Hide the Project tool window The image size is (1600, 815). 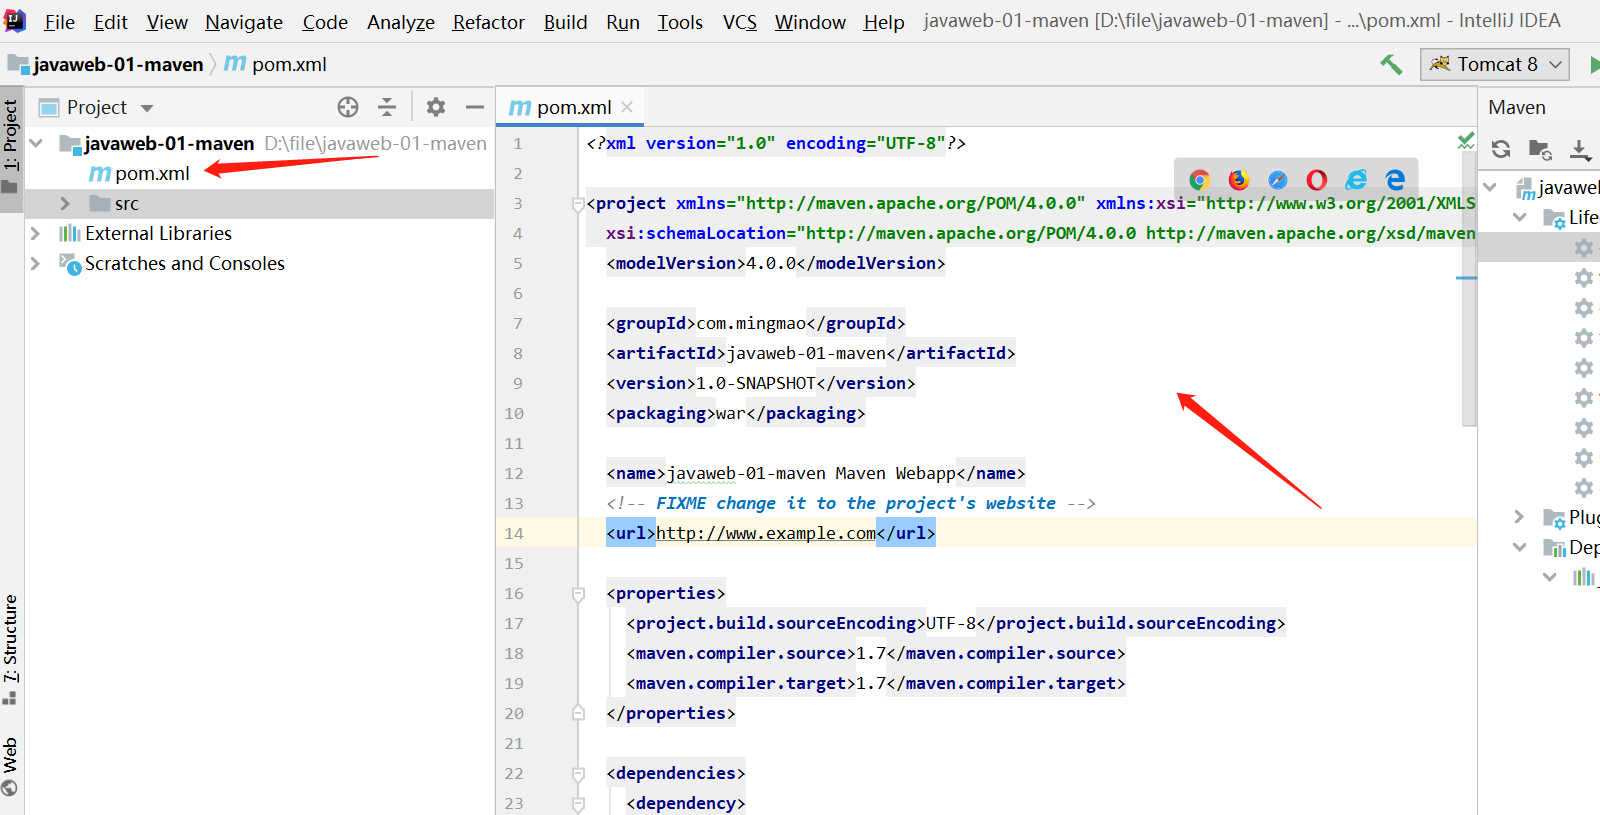click(475, 107)
